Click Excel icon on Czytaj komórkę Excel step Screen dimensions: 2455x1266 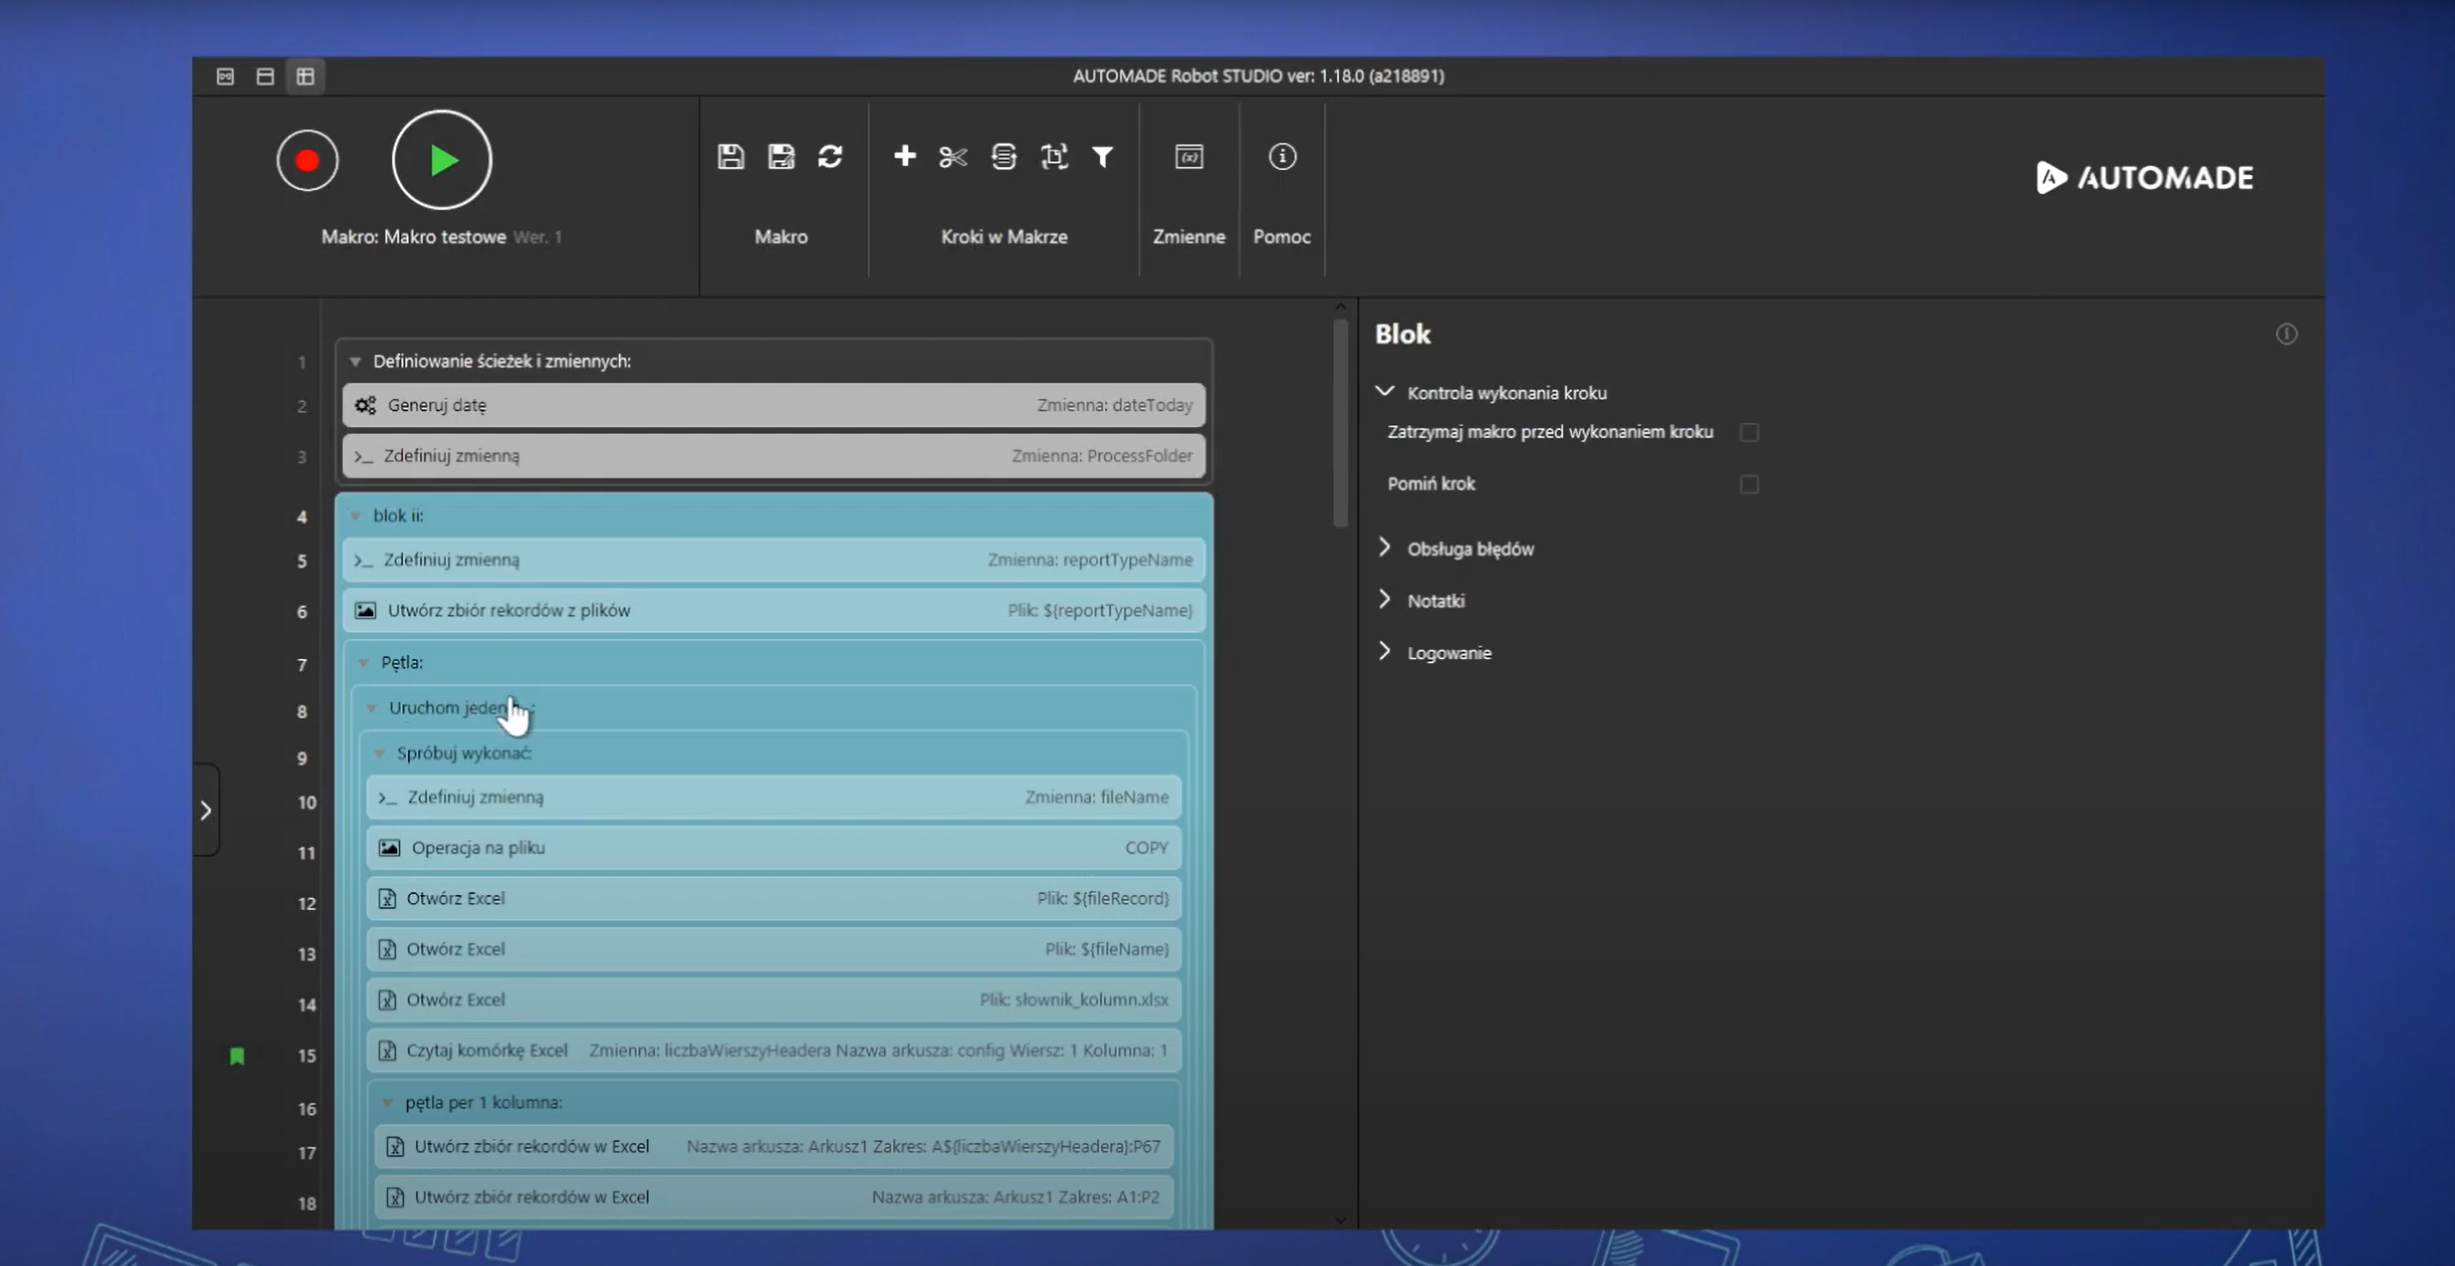(x=387, y=1051)
